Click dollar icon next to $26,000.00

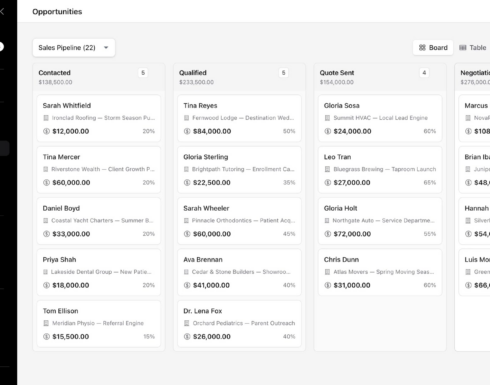pyautogui.click(x=187, y=337)
